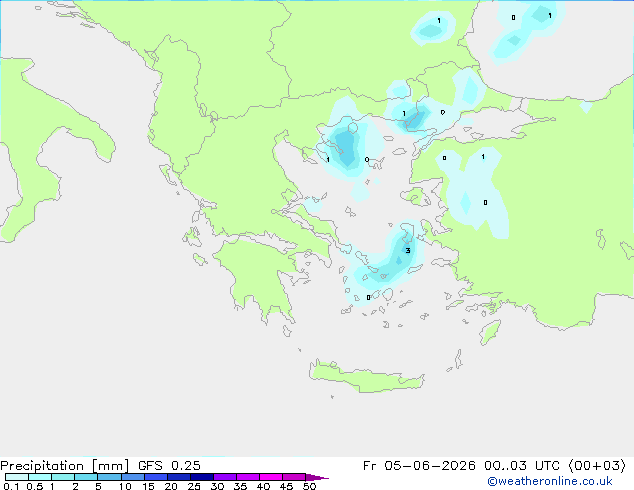Screen dimensions: 634x490
Task: Click the 5–10 mm light blue legend swatch
Action: [x=109, y=477]
